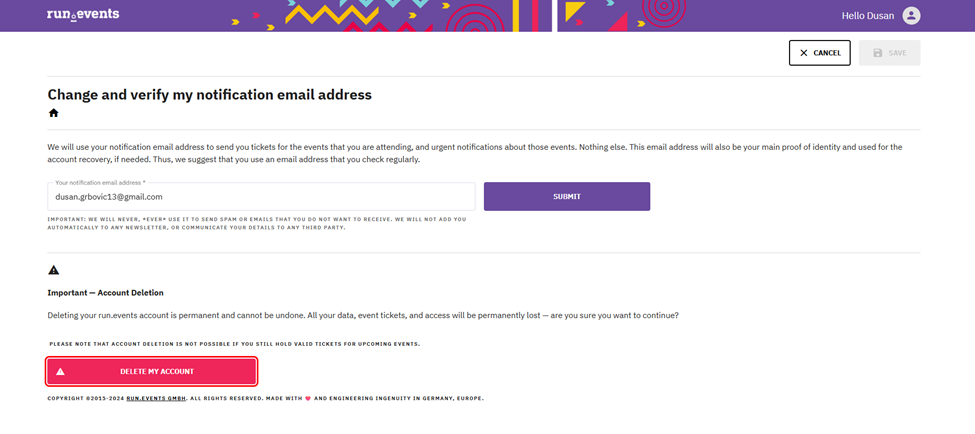This screenshot has height=434, width=975.
Task: Click the X icon on Cancel button
Action: pos(804,53)
